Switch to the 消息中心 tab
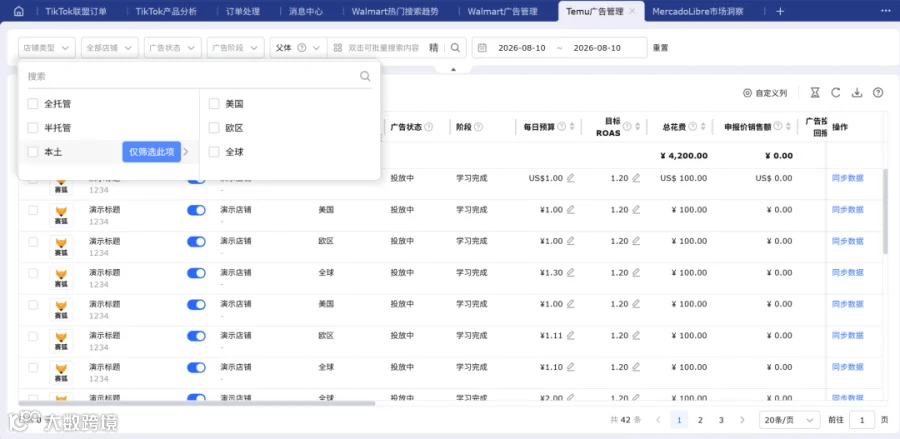 [305, 11]
